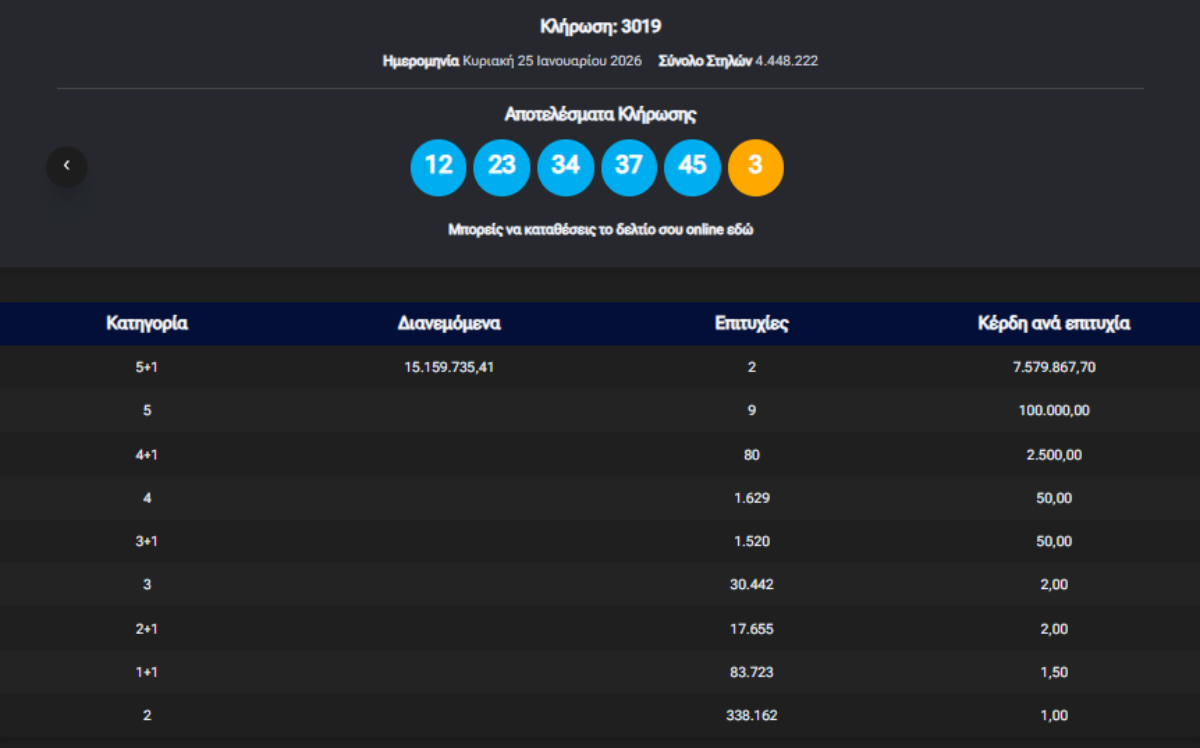Click the blue ball number 23
This screenshot has width=1200, height=748.
[501, 167]
